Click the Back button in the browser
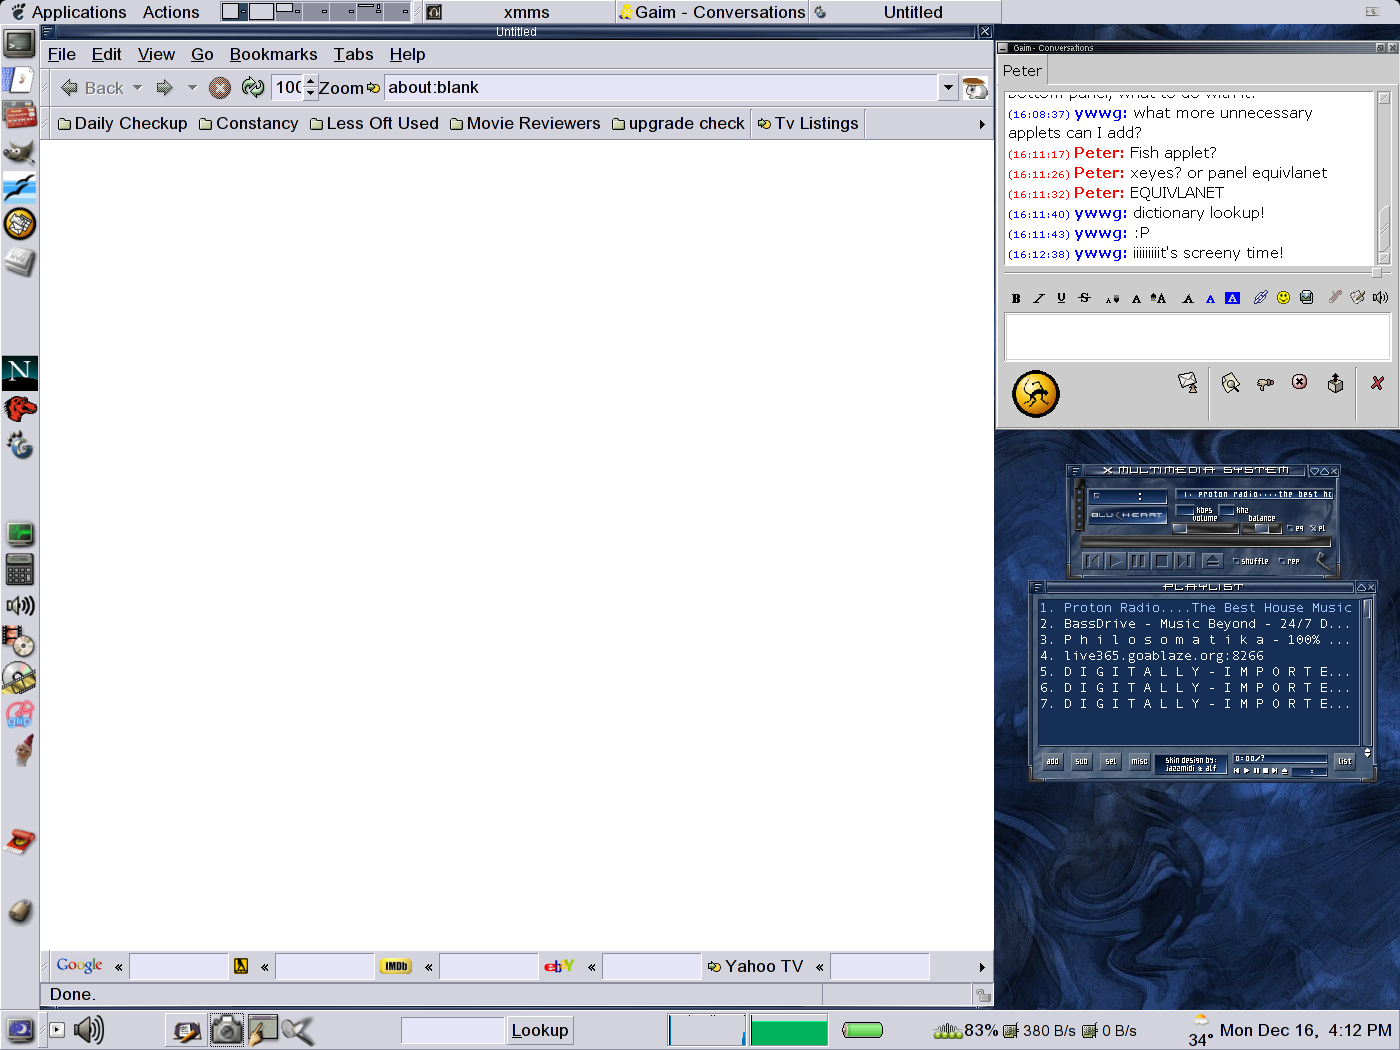This screenshot has width=1400, height=1050. pyautogui.click(x=92, y=88)
